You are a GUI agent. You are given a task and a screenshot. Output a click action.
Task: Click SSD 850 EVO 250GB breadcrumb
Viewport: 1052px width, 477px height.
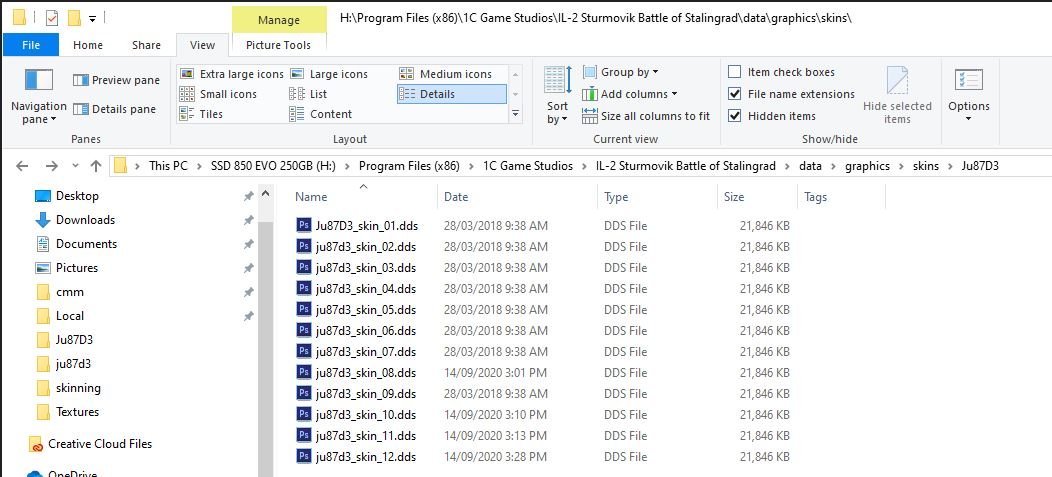273,166
